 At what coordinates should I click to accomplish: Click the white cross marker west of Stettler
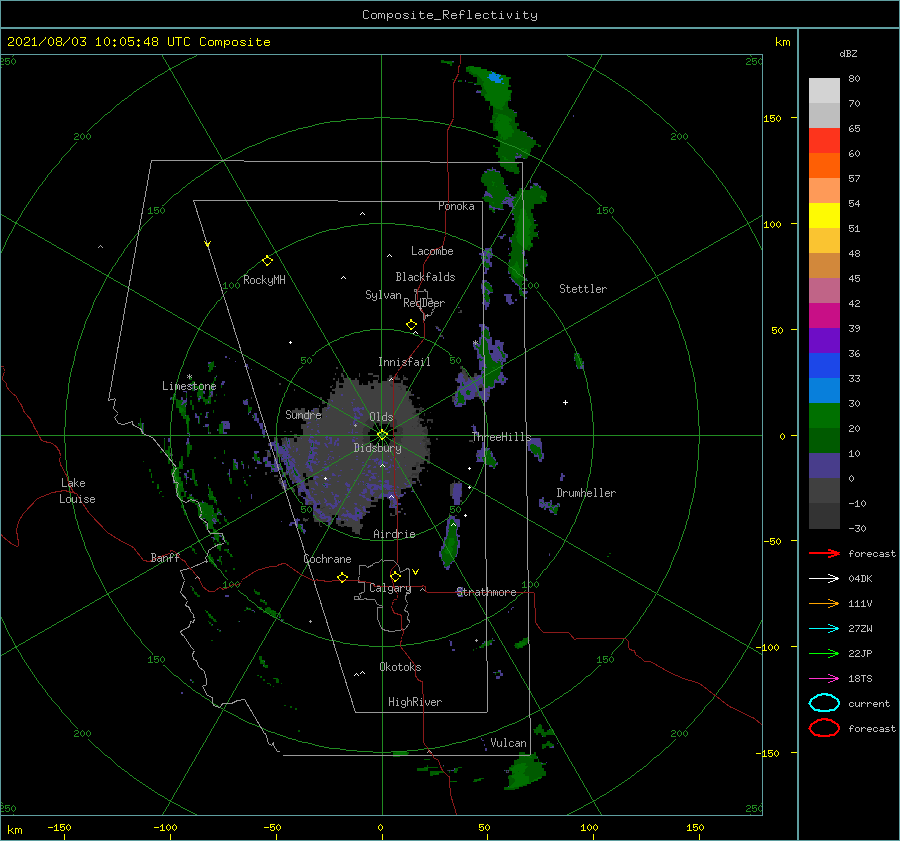[x=565, y=402]
